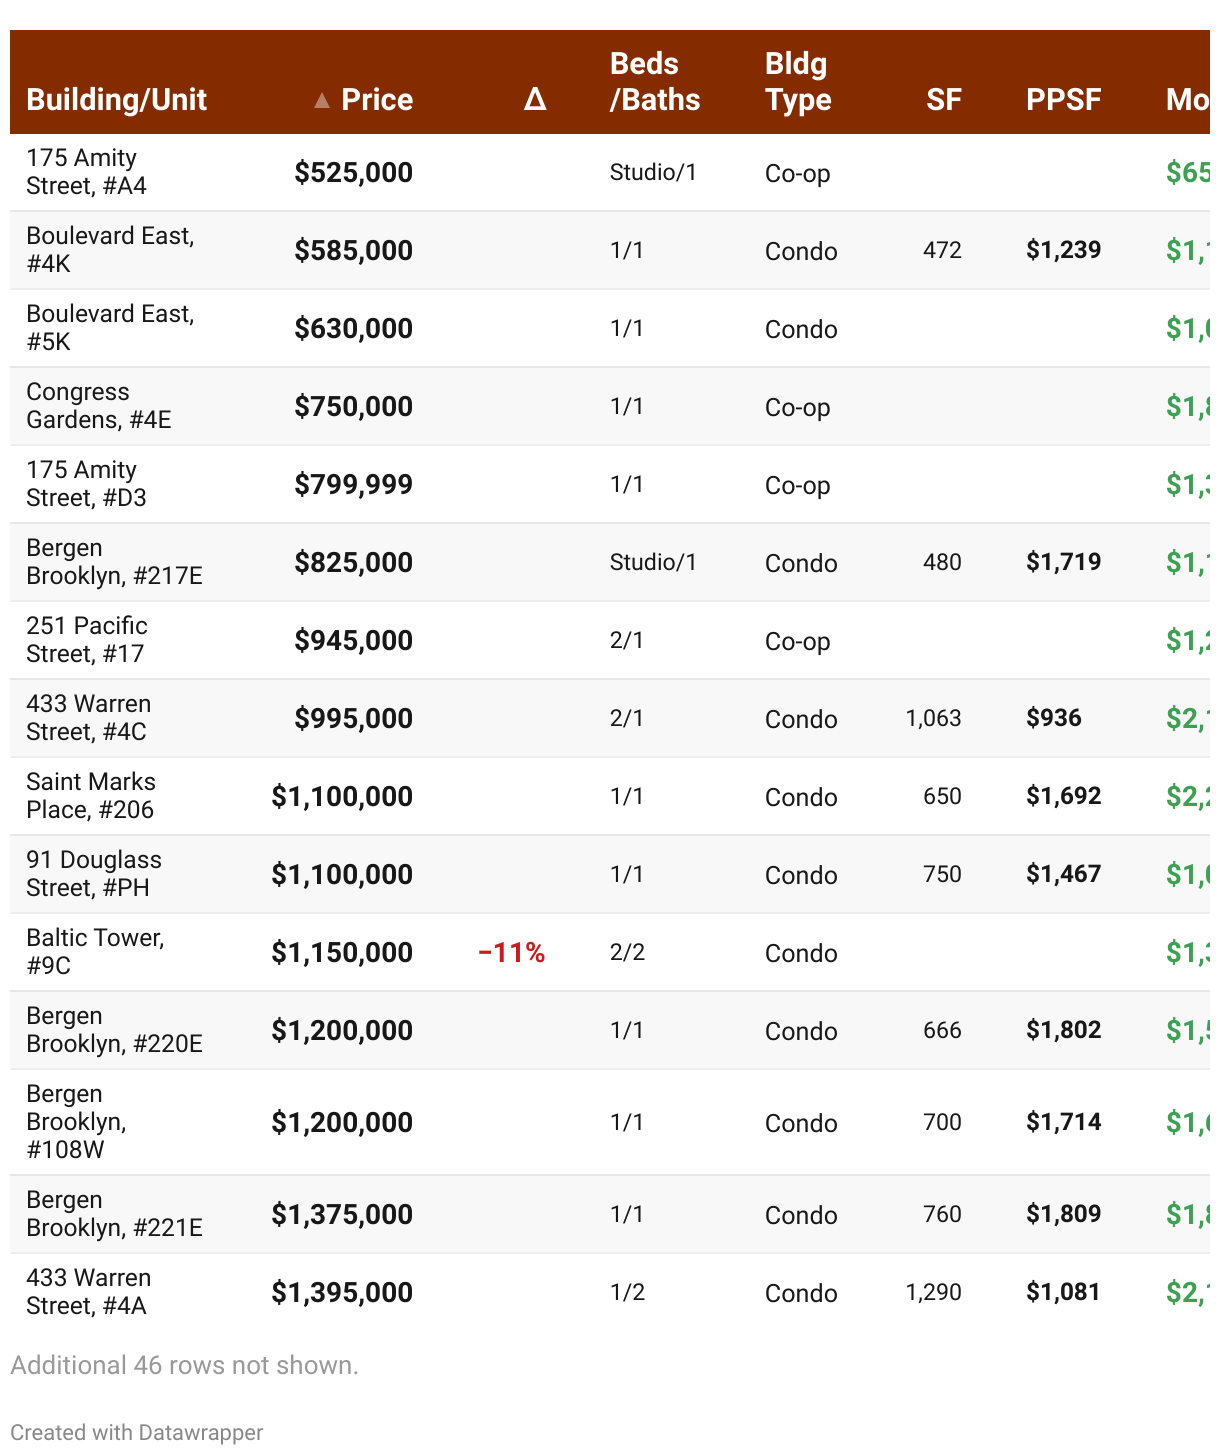This screenshot has height=1456, width=1220.
Task: Click the $1,395,000 price cell
Action: tap(342, 1293)
